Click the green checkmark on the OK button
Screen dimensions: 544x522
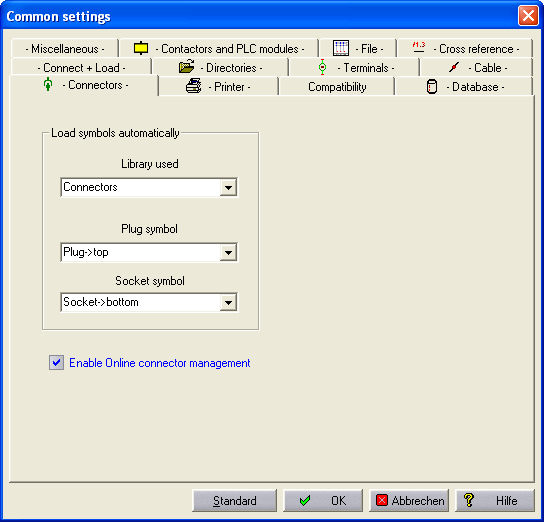[x=305, y=501]
